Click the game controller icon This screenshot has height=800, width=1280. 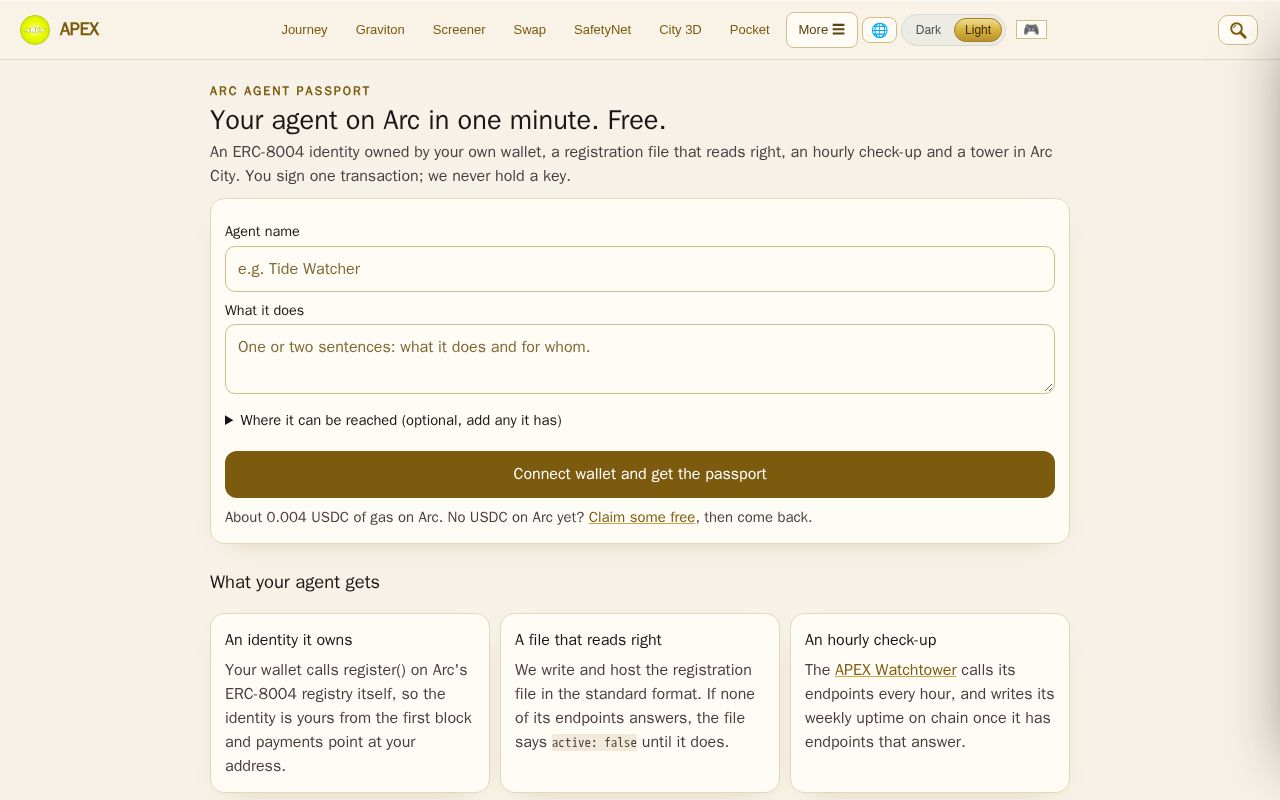1031,29
